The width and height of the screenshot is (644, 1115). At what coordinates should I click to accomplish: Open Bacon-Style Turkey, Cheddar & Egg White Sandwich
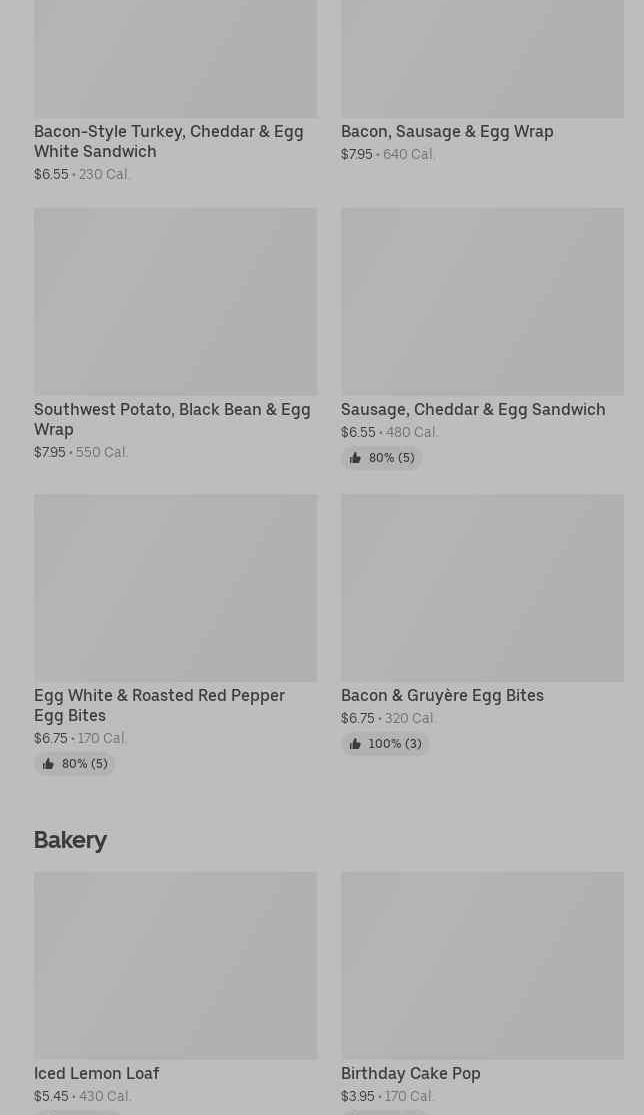pos(168,141)
